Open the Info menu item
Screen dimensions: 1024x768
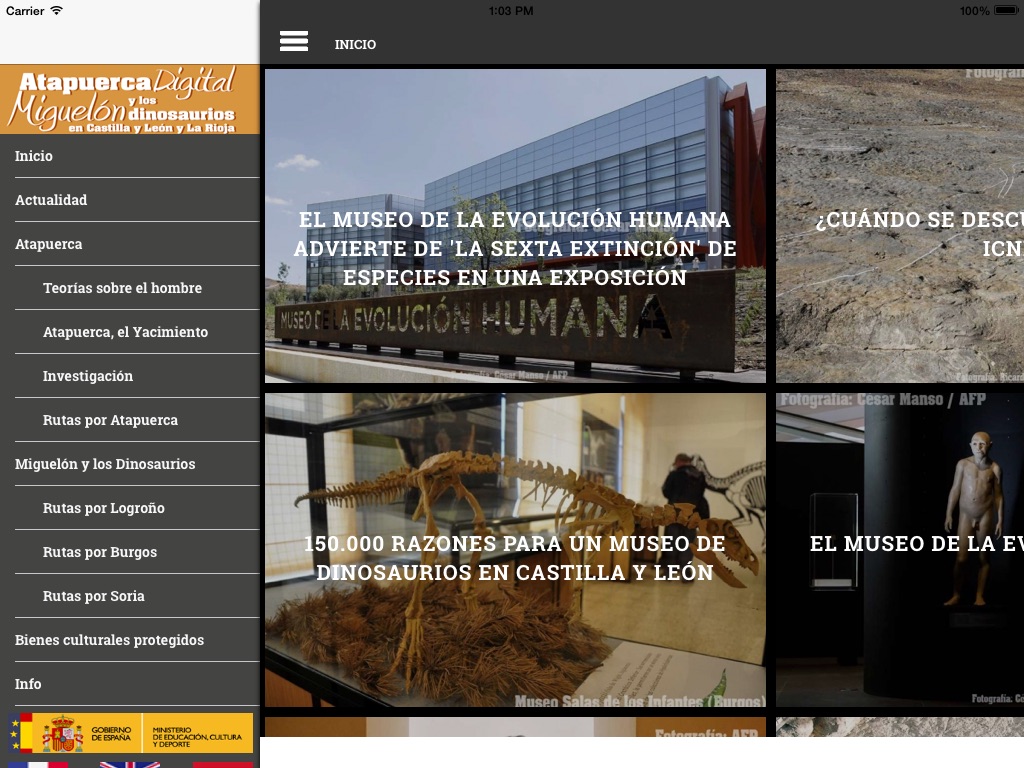coord(137,684)
